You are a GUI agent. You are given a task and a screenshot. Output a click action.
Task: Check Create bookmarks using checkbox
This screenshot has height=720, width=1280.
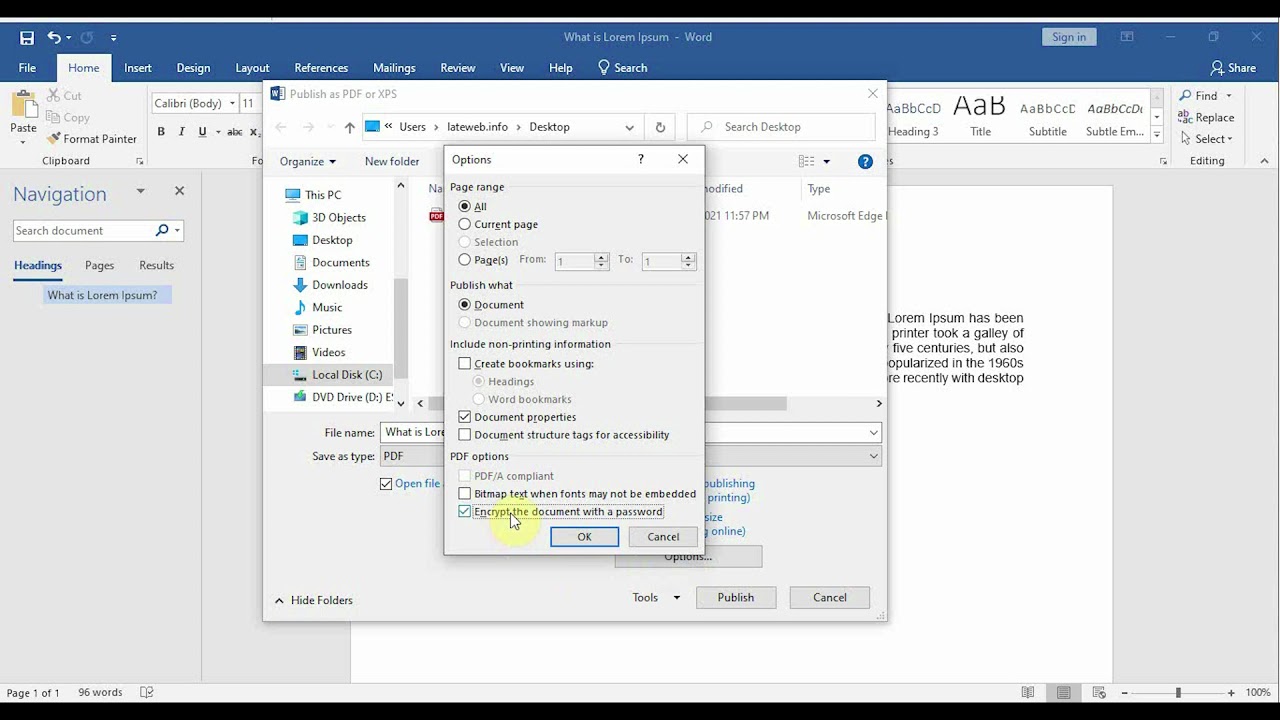[464, 364]
